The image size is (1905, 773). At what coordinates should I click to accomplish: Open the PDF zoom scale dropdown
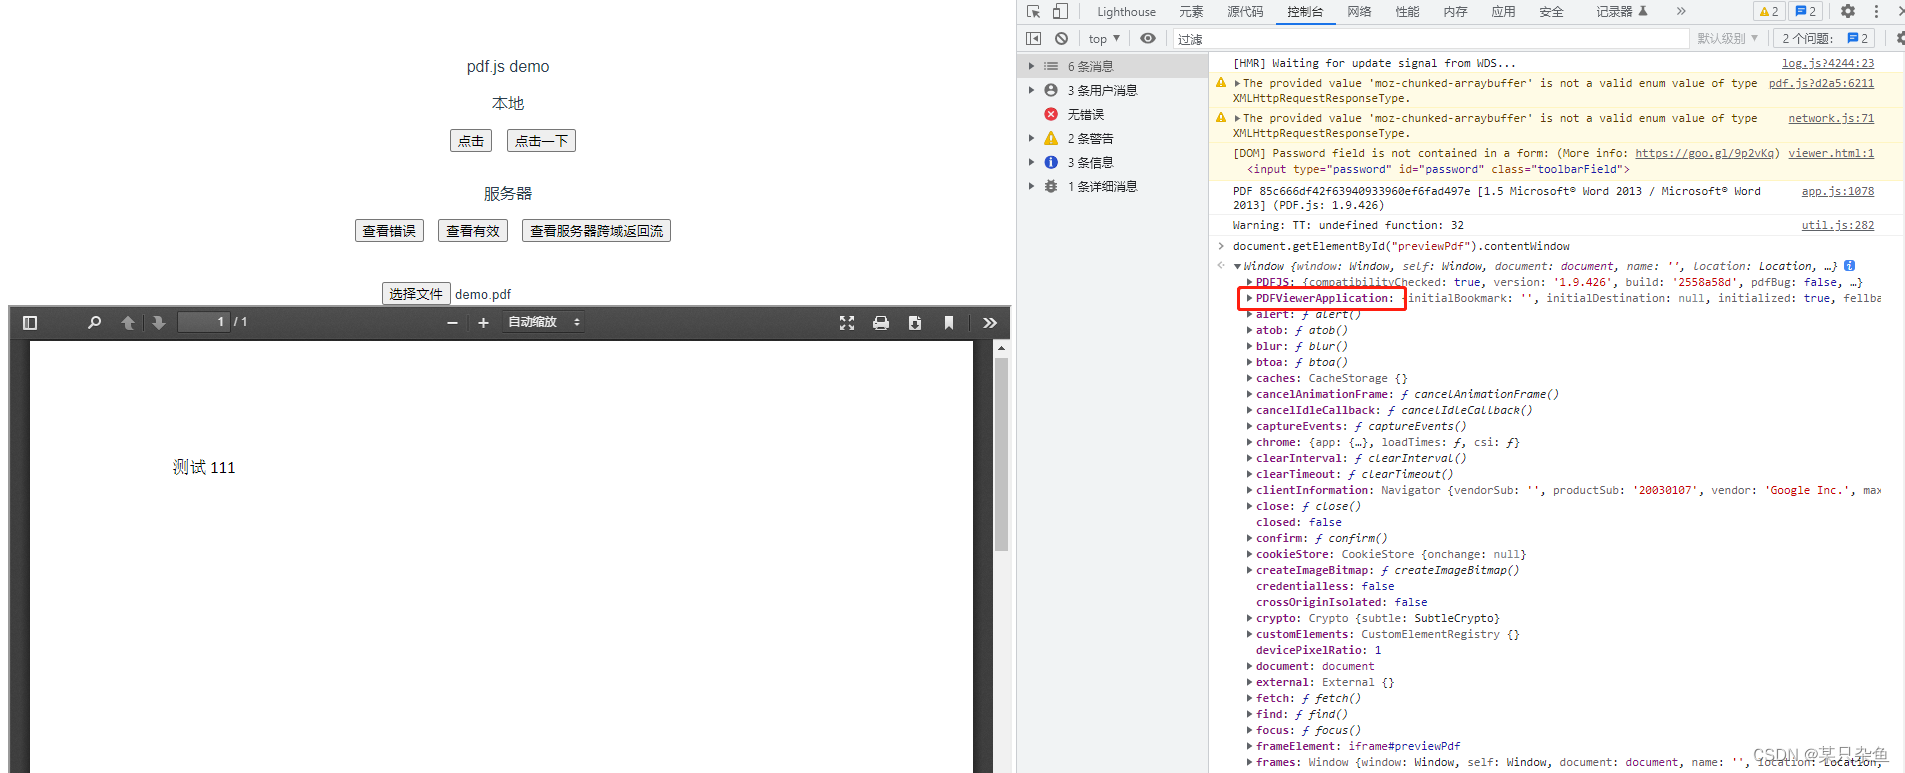click(x=544, y=322)
